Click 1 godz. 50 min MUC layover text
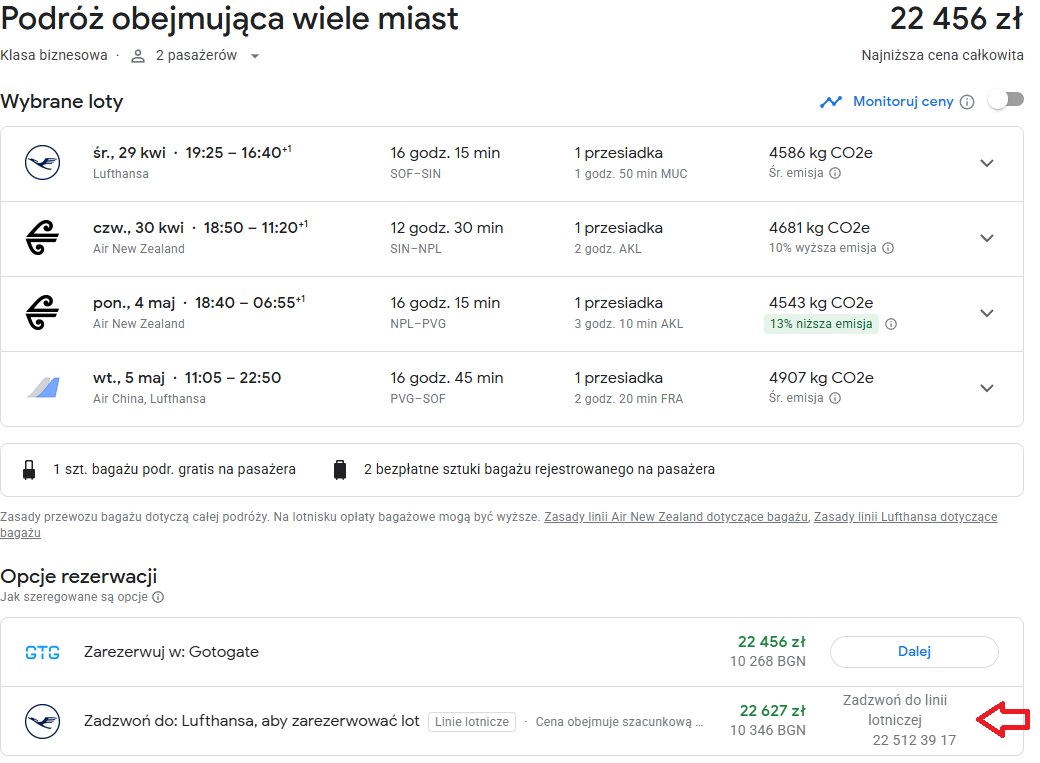The height and width of the screenshot is (763, 1040). pos(631,174)
